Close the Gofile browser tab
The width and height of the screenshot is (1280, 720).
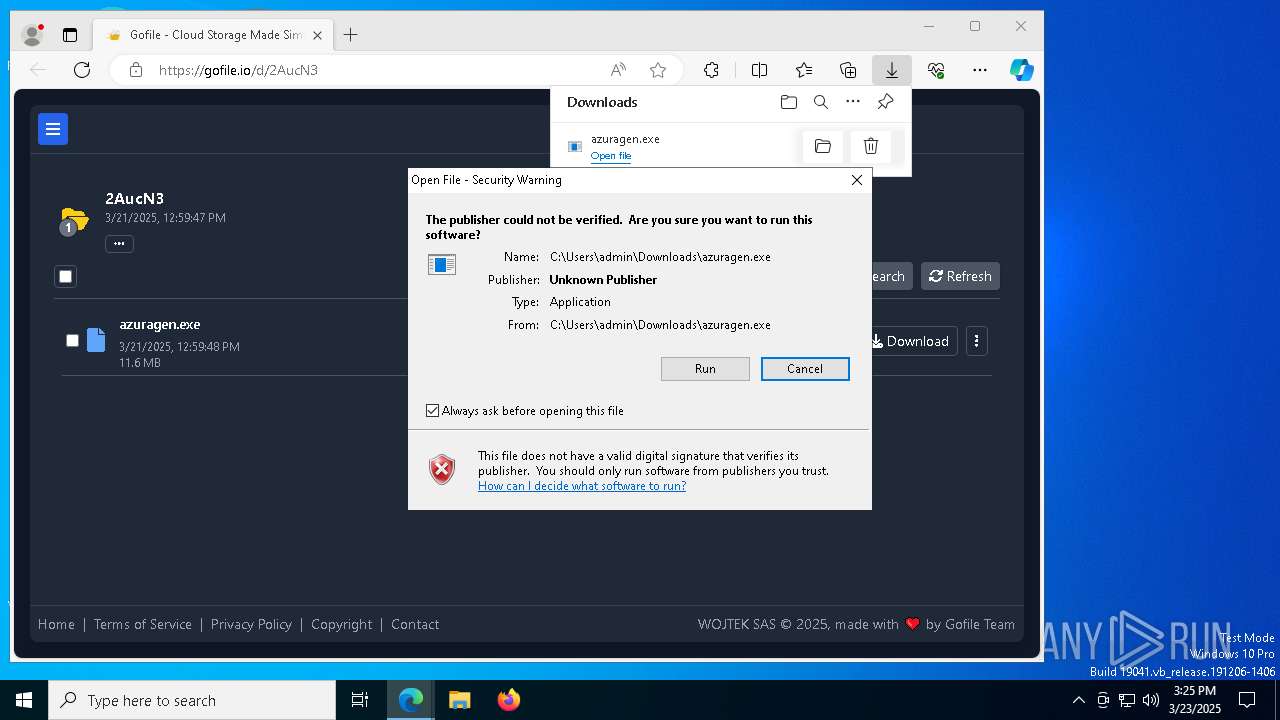coord(317,35)
